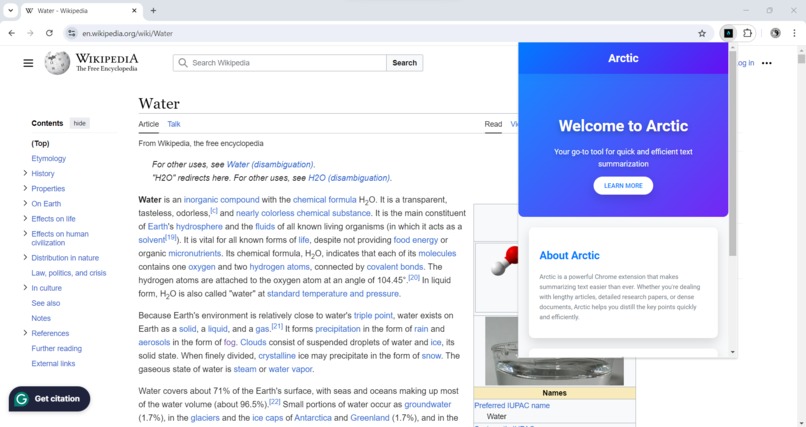Hide the Contents sidebar
Viewport: 806px width, 427px height.
pos(79,123)
